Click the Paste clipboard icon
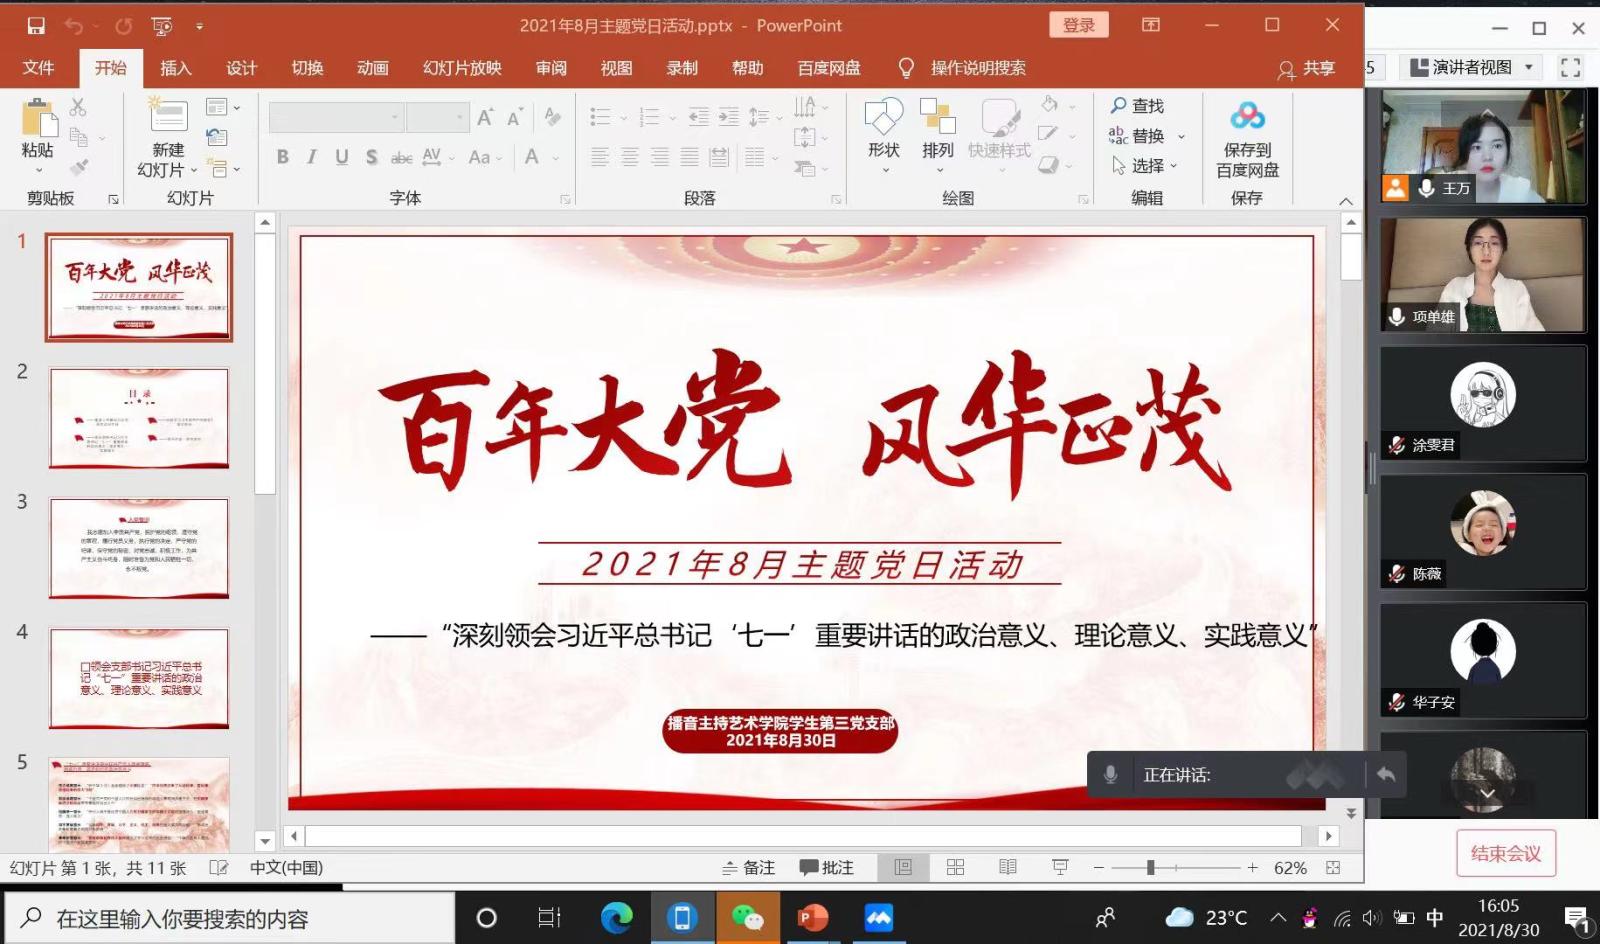Viewport: 1600px width, 944px height. coord(38,118)
